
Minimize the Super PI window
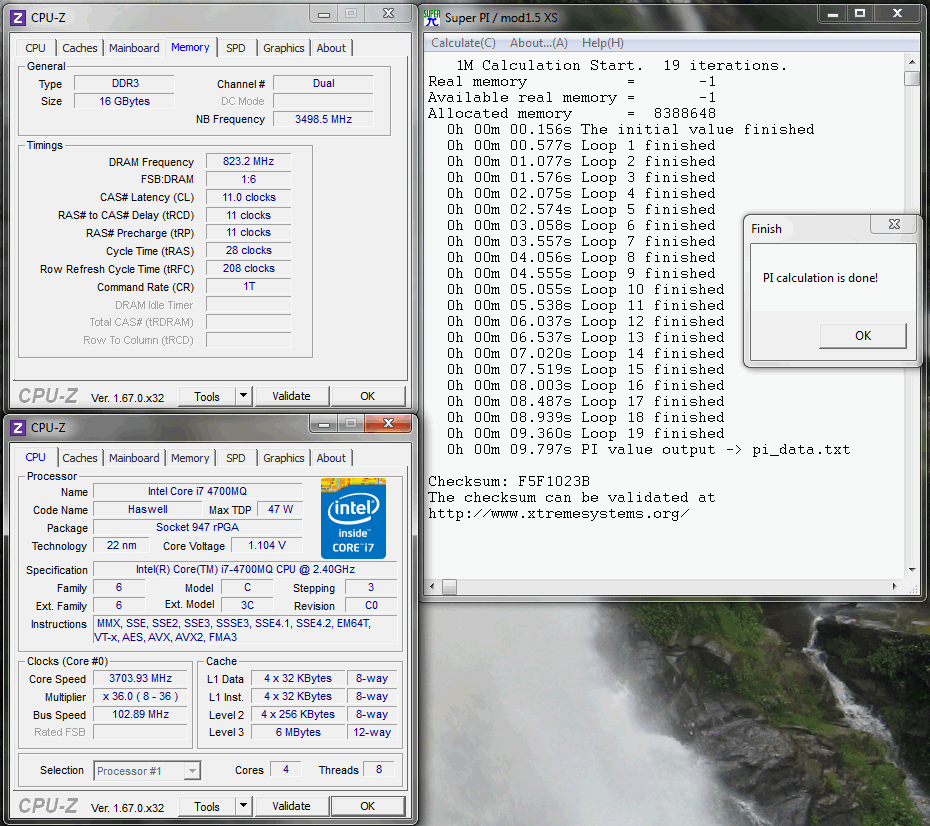833,14
